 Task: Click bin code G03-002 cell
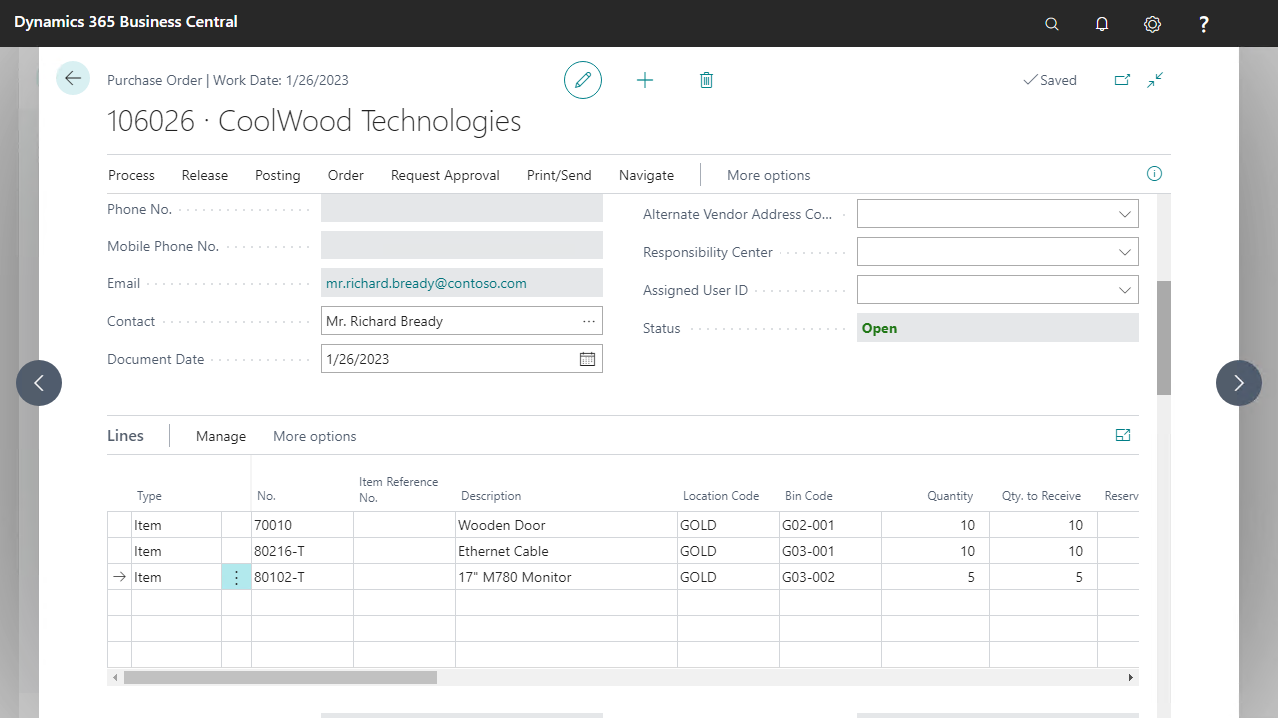pos(830,577)
